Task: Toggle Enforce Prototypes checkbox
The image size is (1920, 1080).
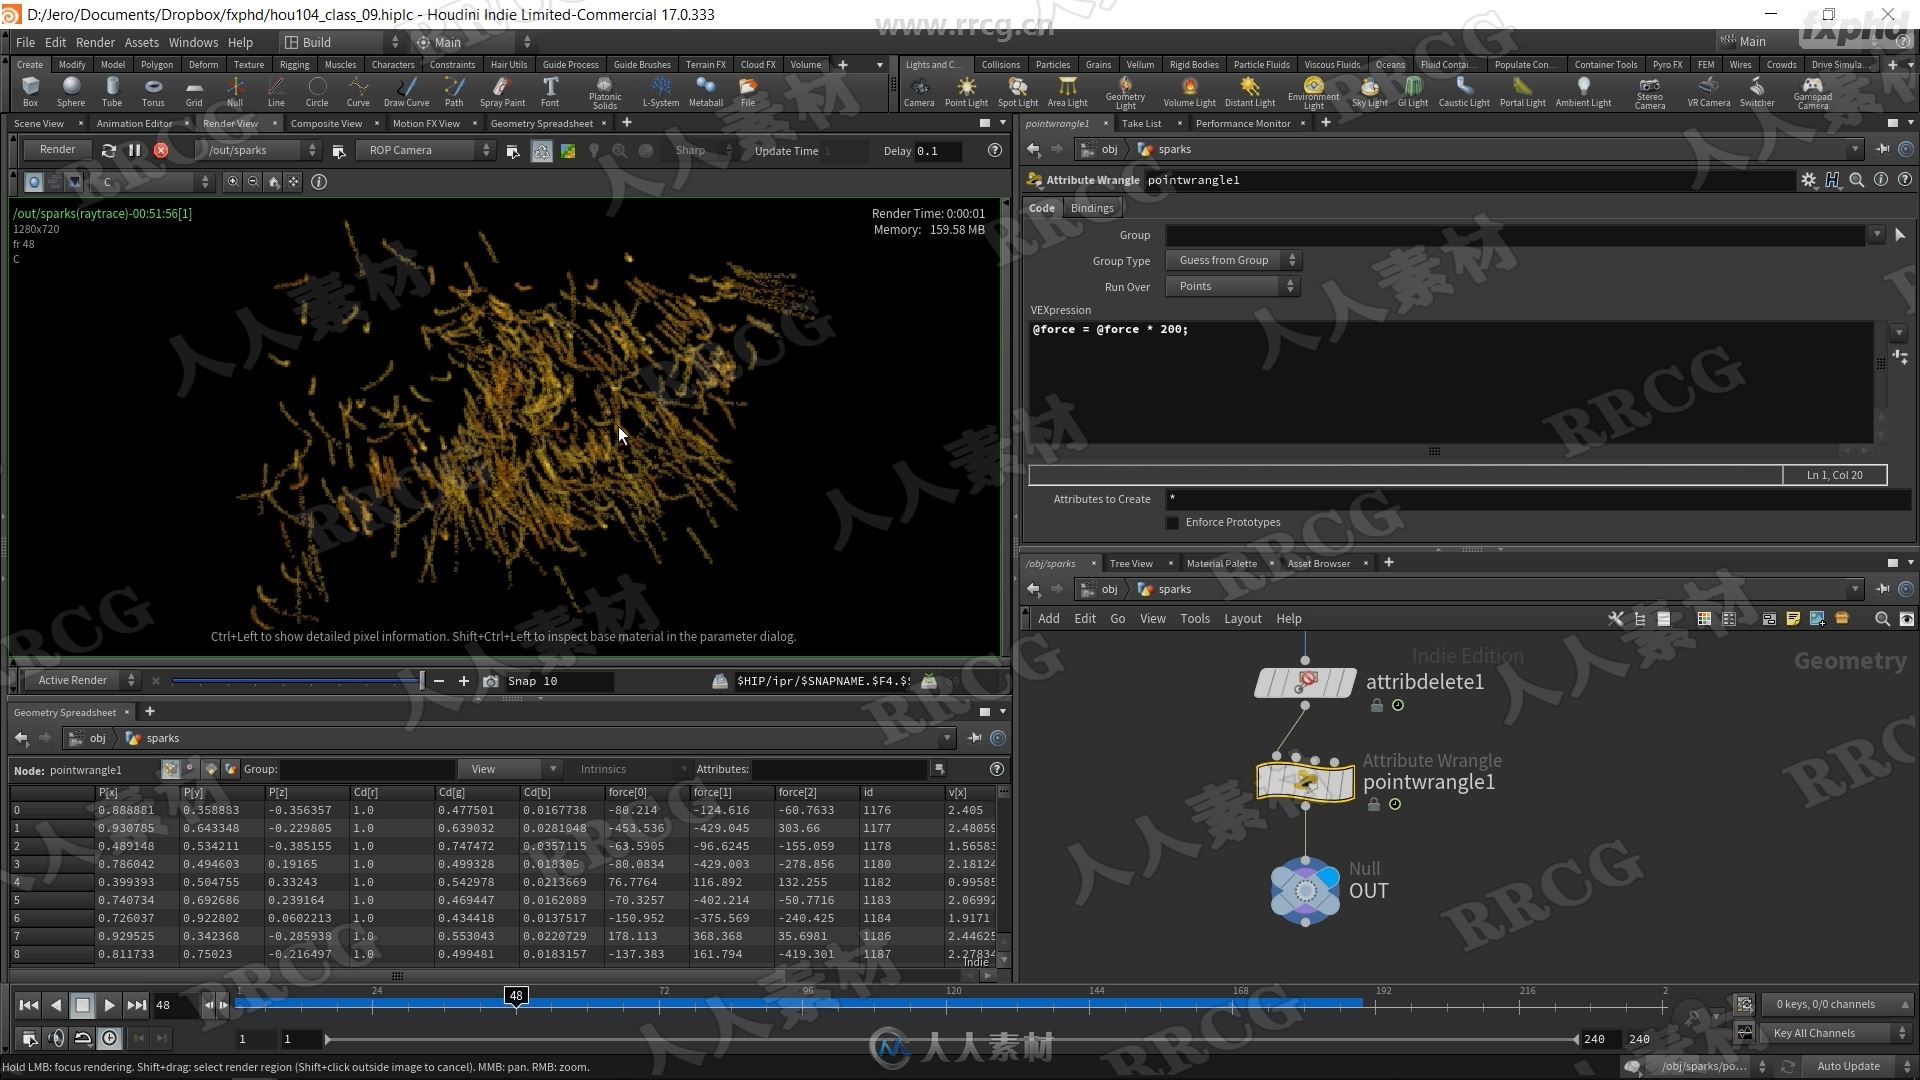Action: coord(1172,522)
